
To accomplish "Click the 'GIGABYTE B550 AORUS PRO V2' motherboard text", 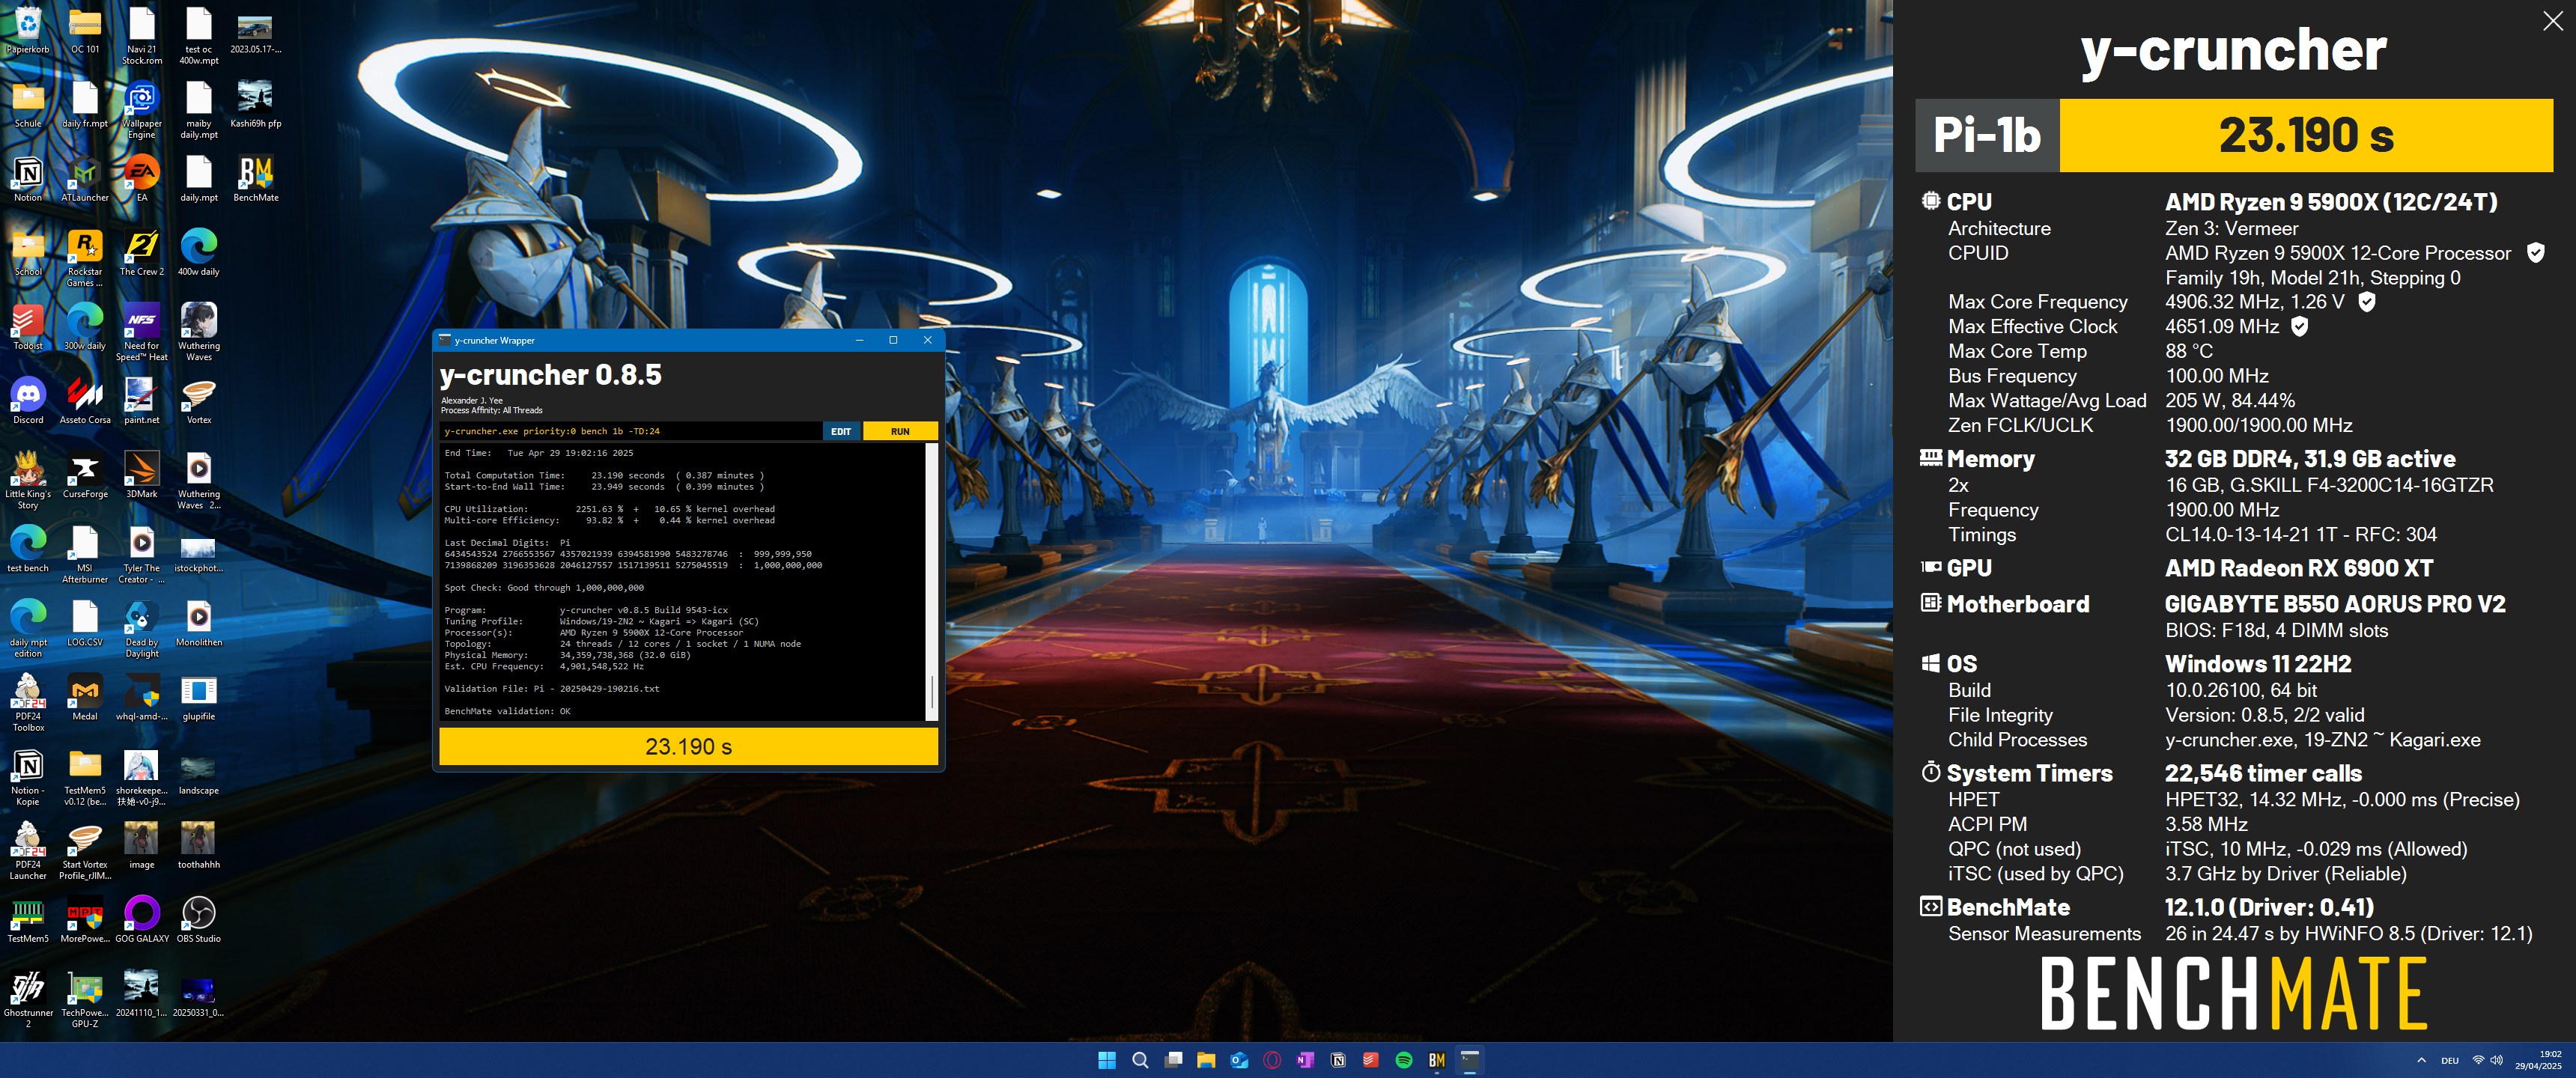I will point(2335,604).
